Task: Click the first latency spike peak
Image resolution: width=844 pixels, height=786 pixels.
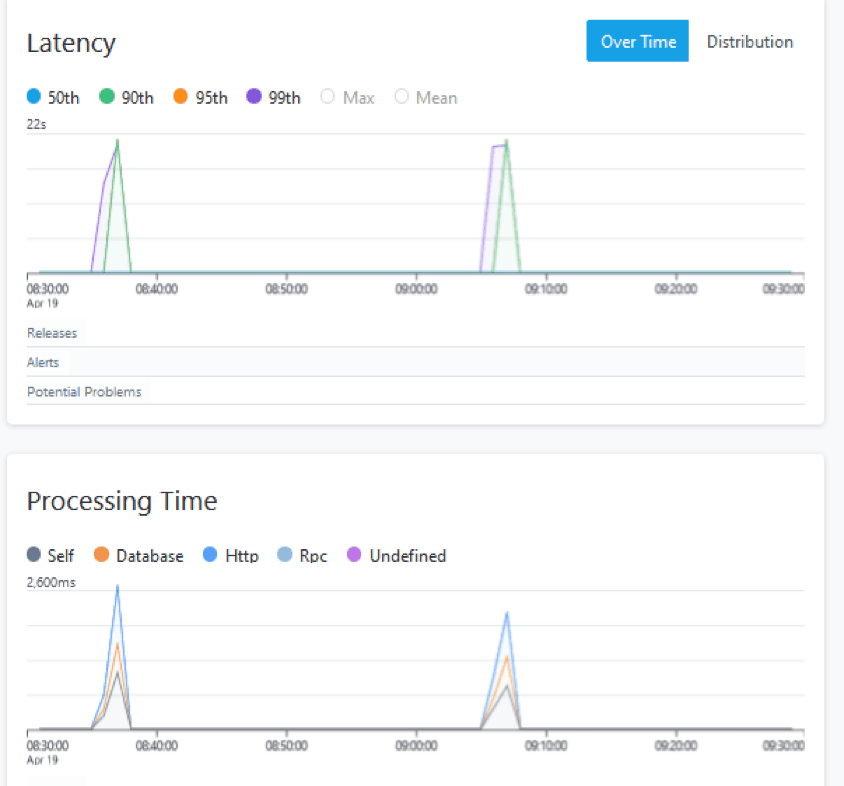Action: pos(118,142)
